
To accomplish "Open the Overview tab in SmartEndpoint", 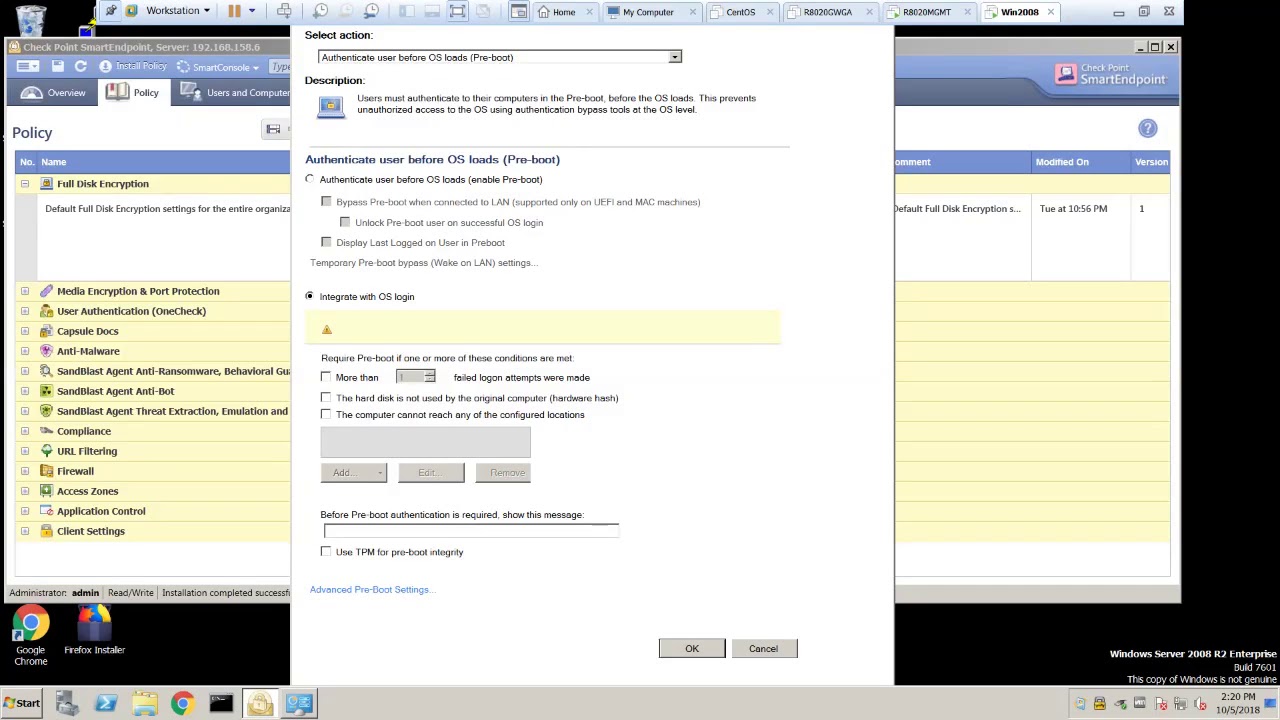I will (x=54, y=93).
